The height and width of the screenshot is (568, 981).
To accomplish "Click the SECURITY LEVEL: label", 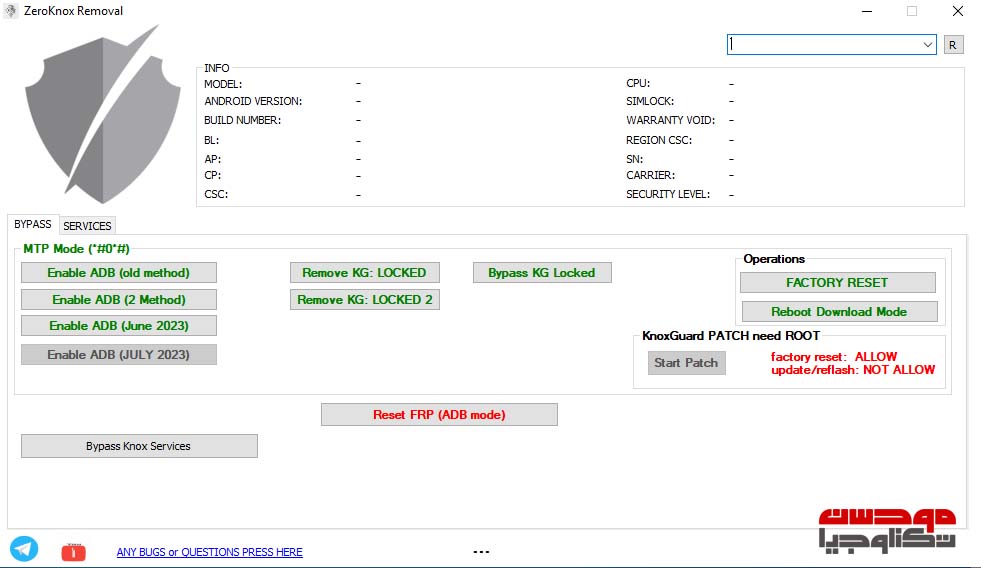I will coord(668,195).
